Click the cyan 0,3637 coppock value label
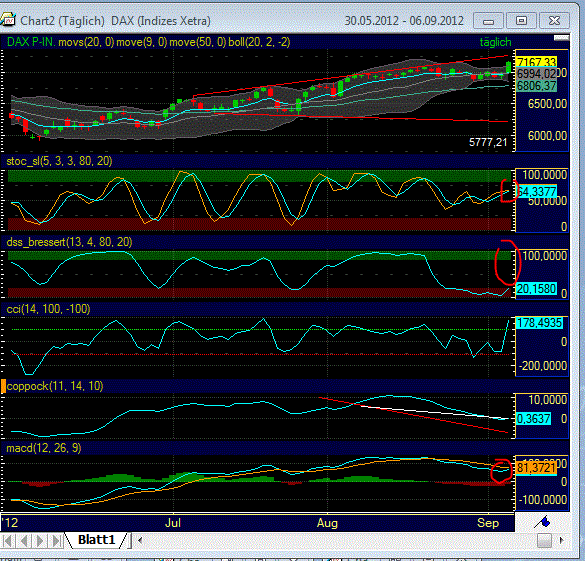Viewport: 585px width, 561px height. (533, 419)
